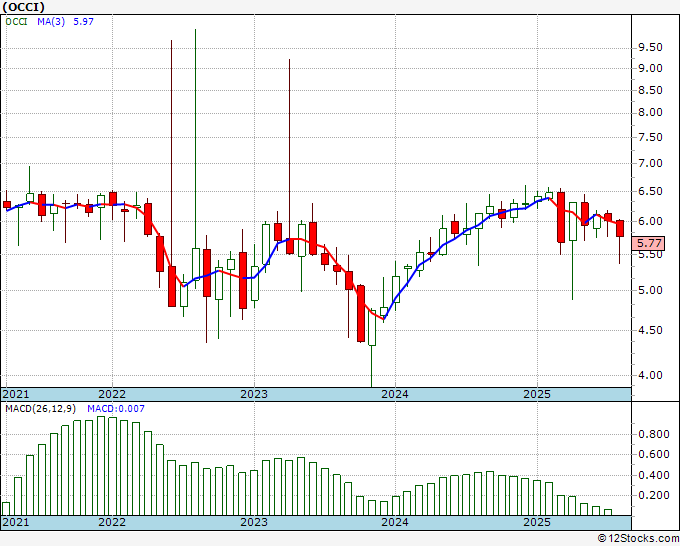Click the 5.00 price axis label
This screenshot has width=680, height=546.
650,290
